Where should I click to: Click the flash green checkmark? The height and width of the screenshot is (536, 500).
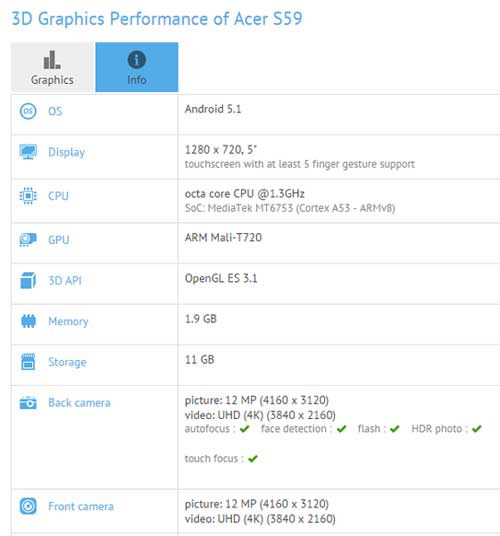(395, 429)
